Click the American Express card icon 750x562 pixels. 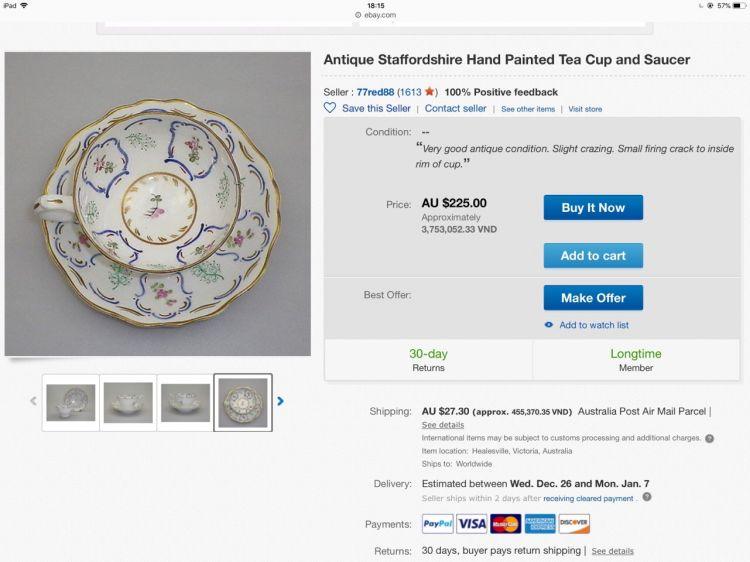coord(540,524)
